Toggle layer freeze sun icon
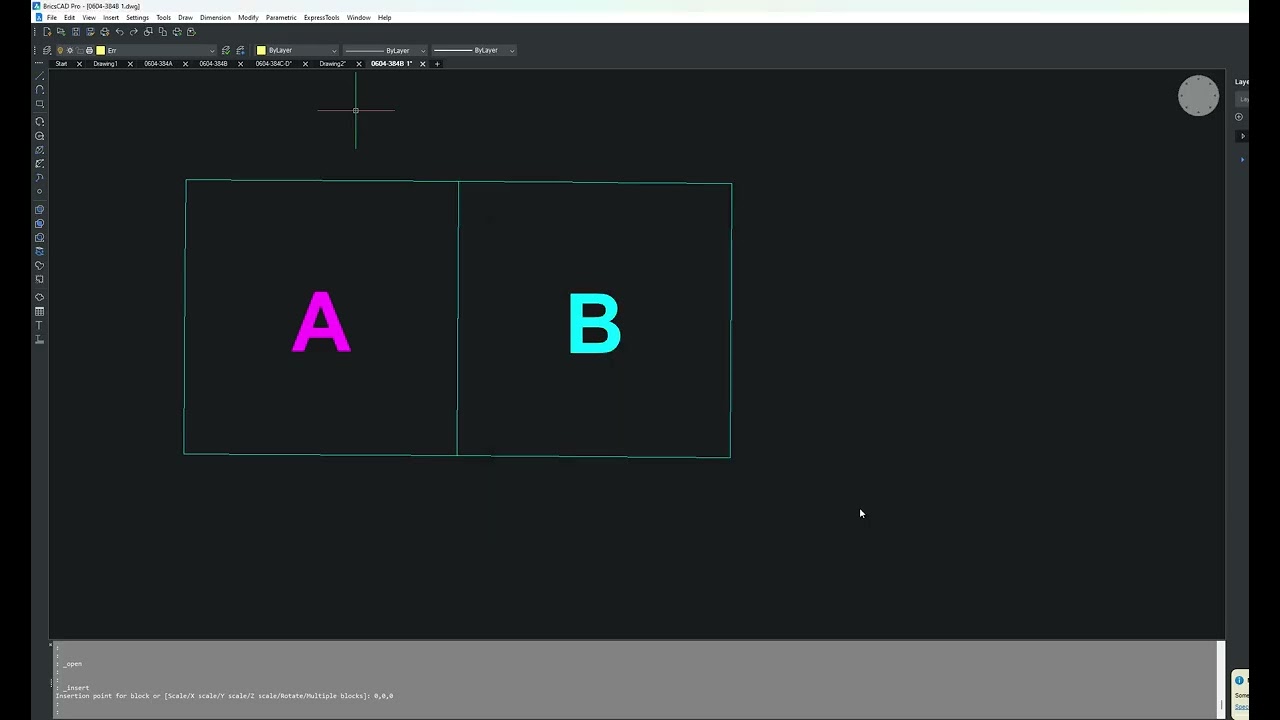Viewport: 1280px width, 720px height. tap(70, 50)
